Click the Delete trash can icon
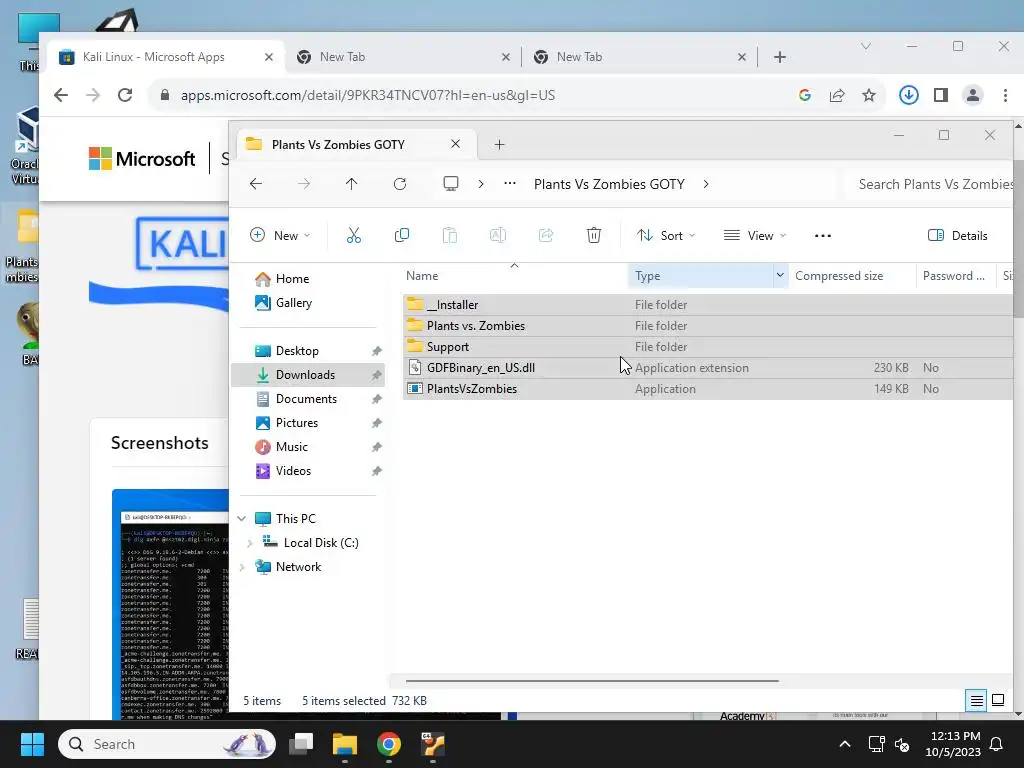 594,236
